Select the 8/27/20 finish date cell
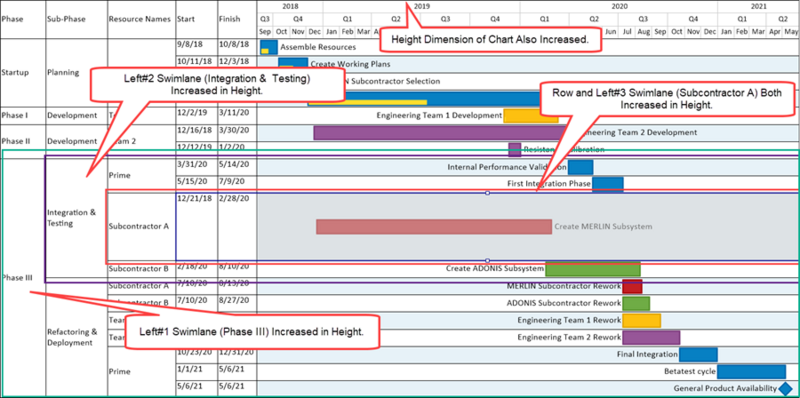The image size is (800, 398). click(x=237, y=303)
